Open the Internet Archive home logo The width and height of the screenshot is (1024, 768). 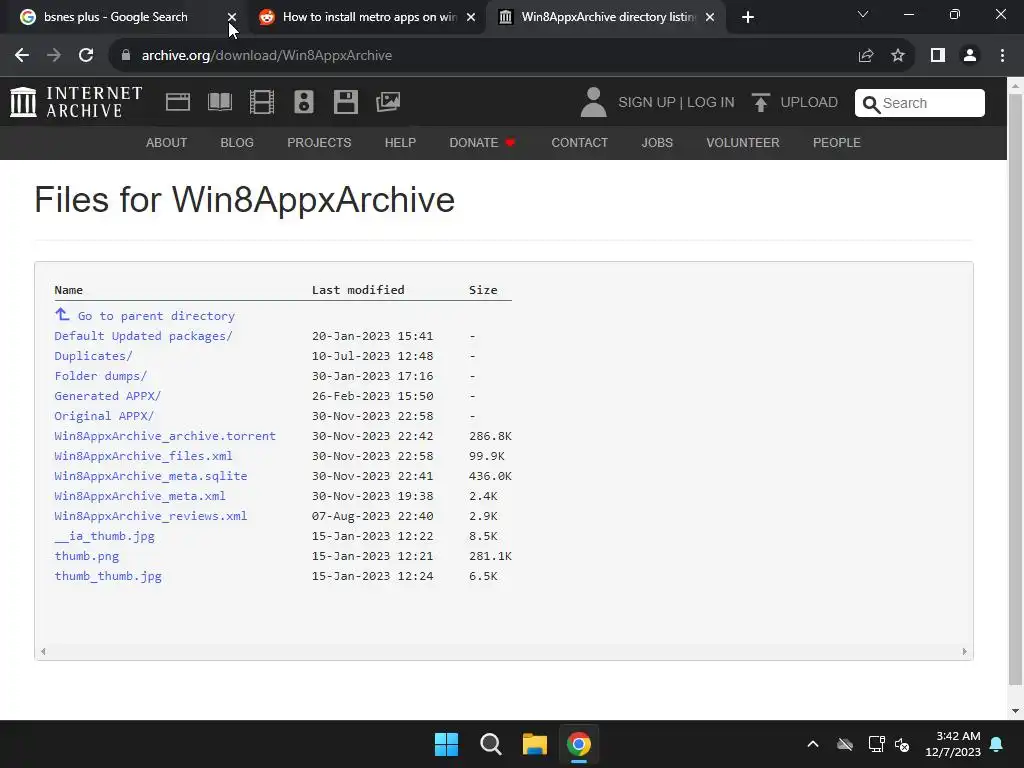coord(76,103)
